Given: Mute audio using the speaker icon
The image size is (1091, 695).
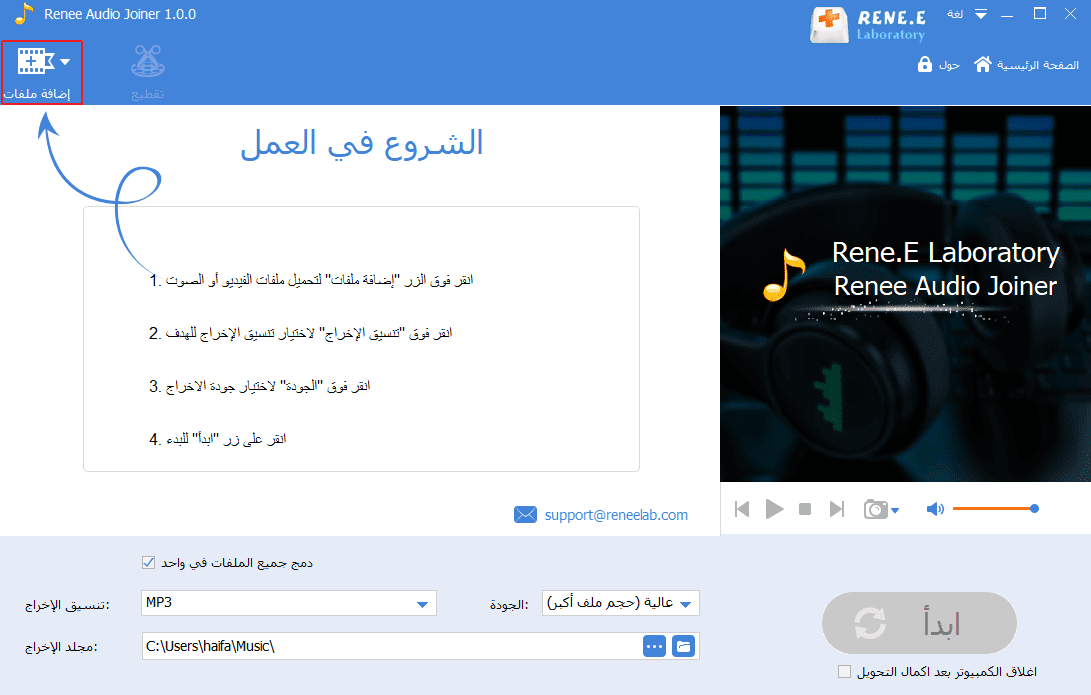Looking at the screenshot, I should [x=935, y=509].
